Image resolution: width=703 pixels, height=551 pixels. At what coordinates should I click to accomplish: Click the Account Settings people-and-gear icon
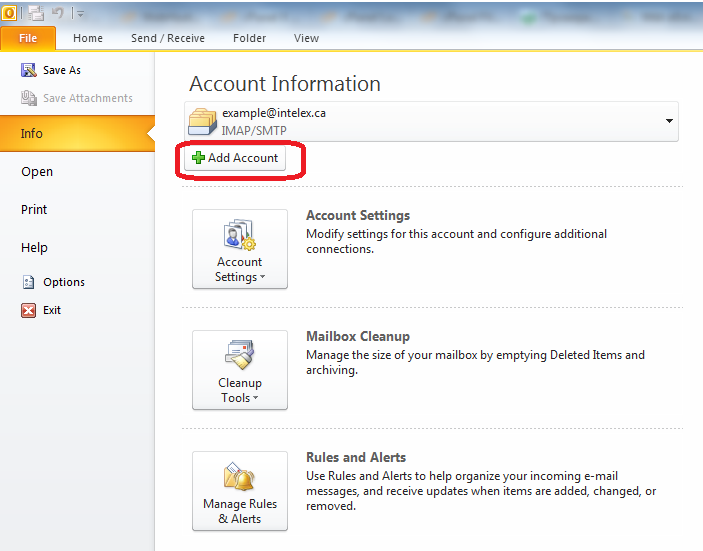(x=240, y=234)
